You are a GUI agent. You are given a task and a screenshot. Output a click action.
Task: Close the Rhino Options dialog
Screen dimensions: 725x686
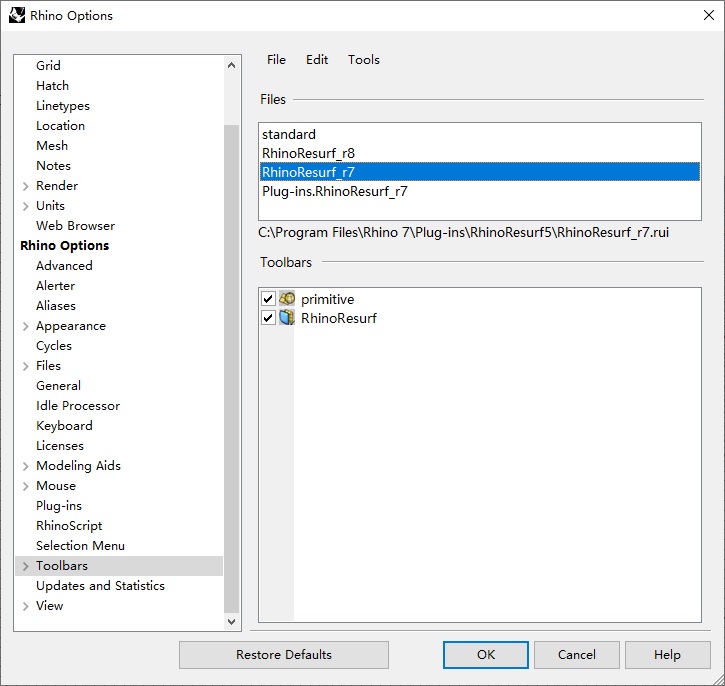[708, 15]
